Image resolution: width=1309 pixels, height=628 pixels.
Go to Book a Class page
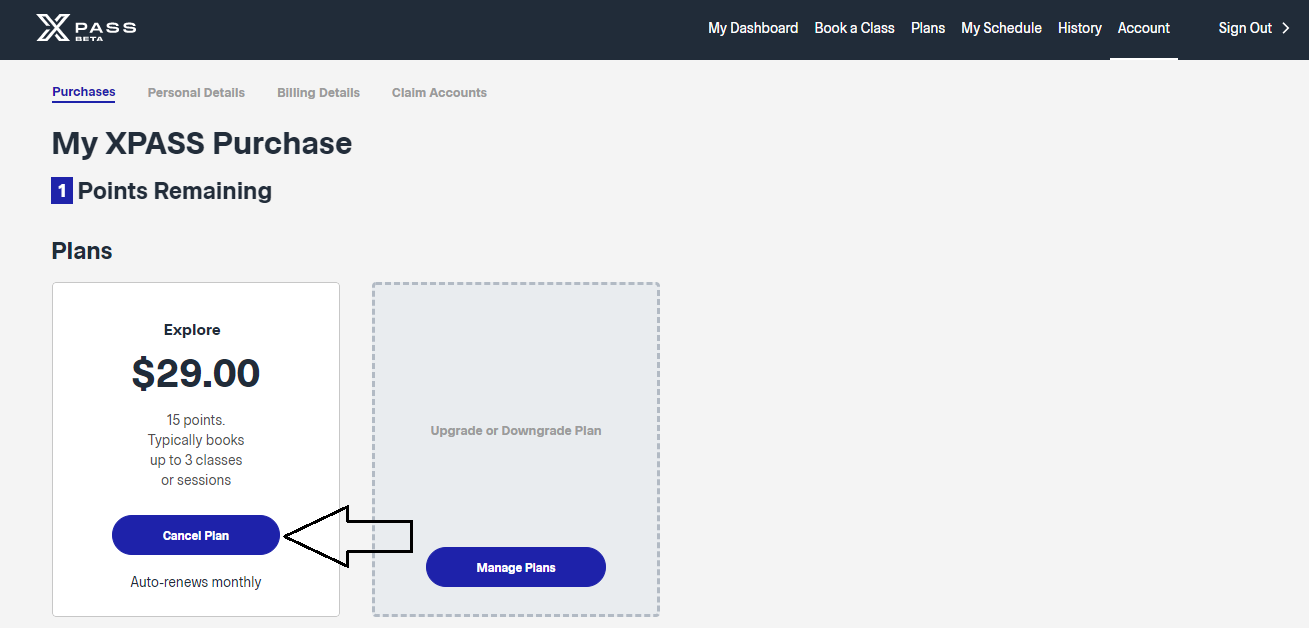pyautogui.click(x=854, y=28)
